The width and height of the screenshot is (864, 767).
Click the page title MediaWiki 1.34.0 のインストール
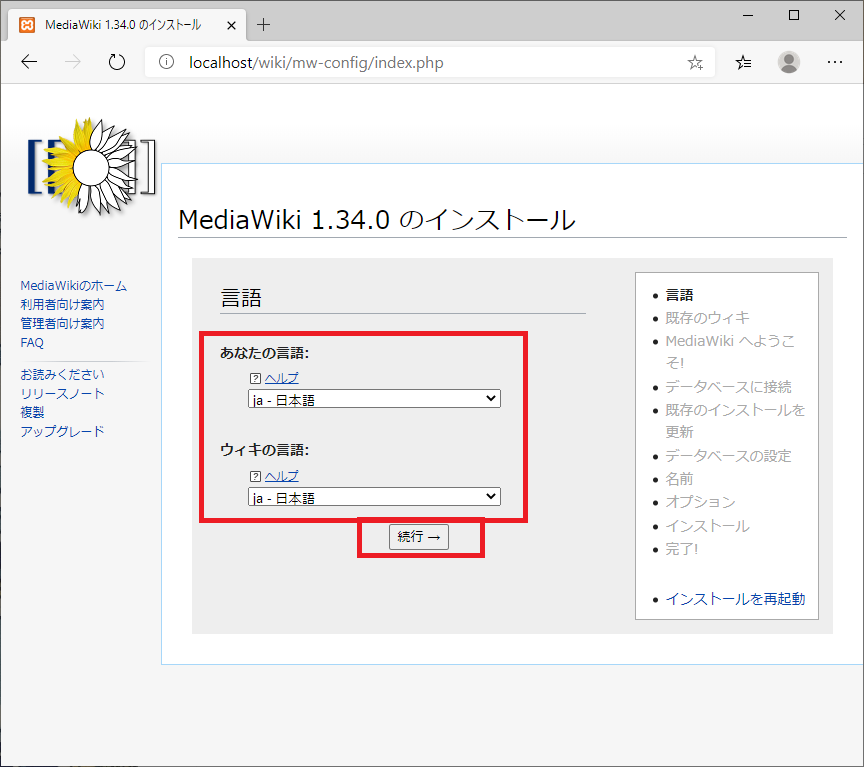coord(377,220)
